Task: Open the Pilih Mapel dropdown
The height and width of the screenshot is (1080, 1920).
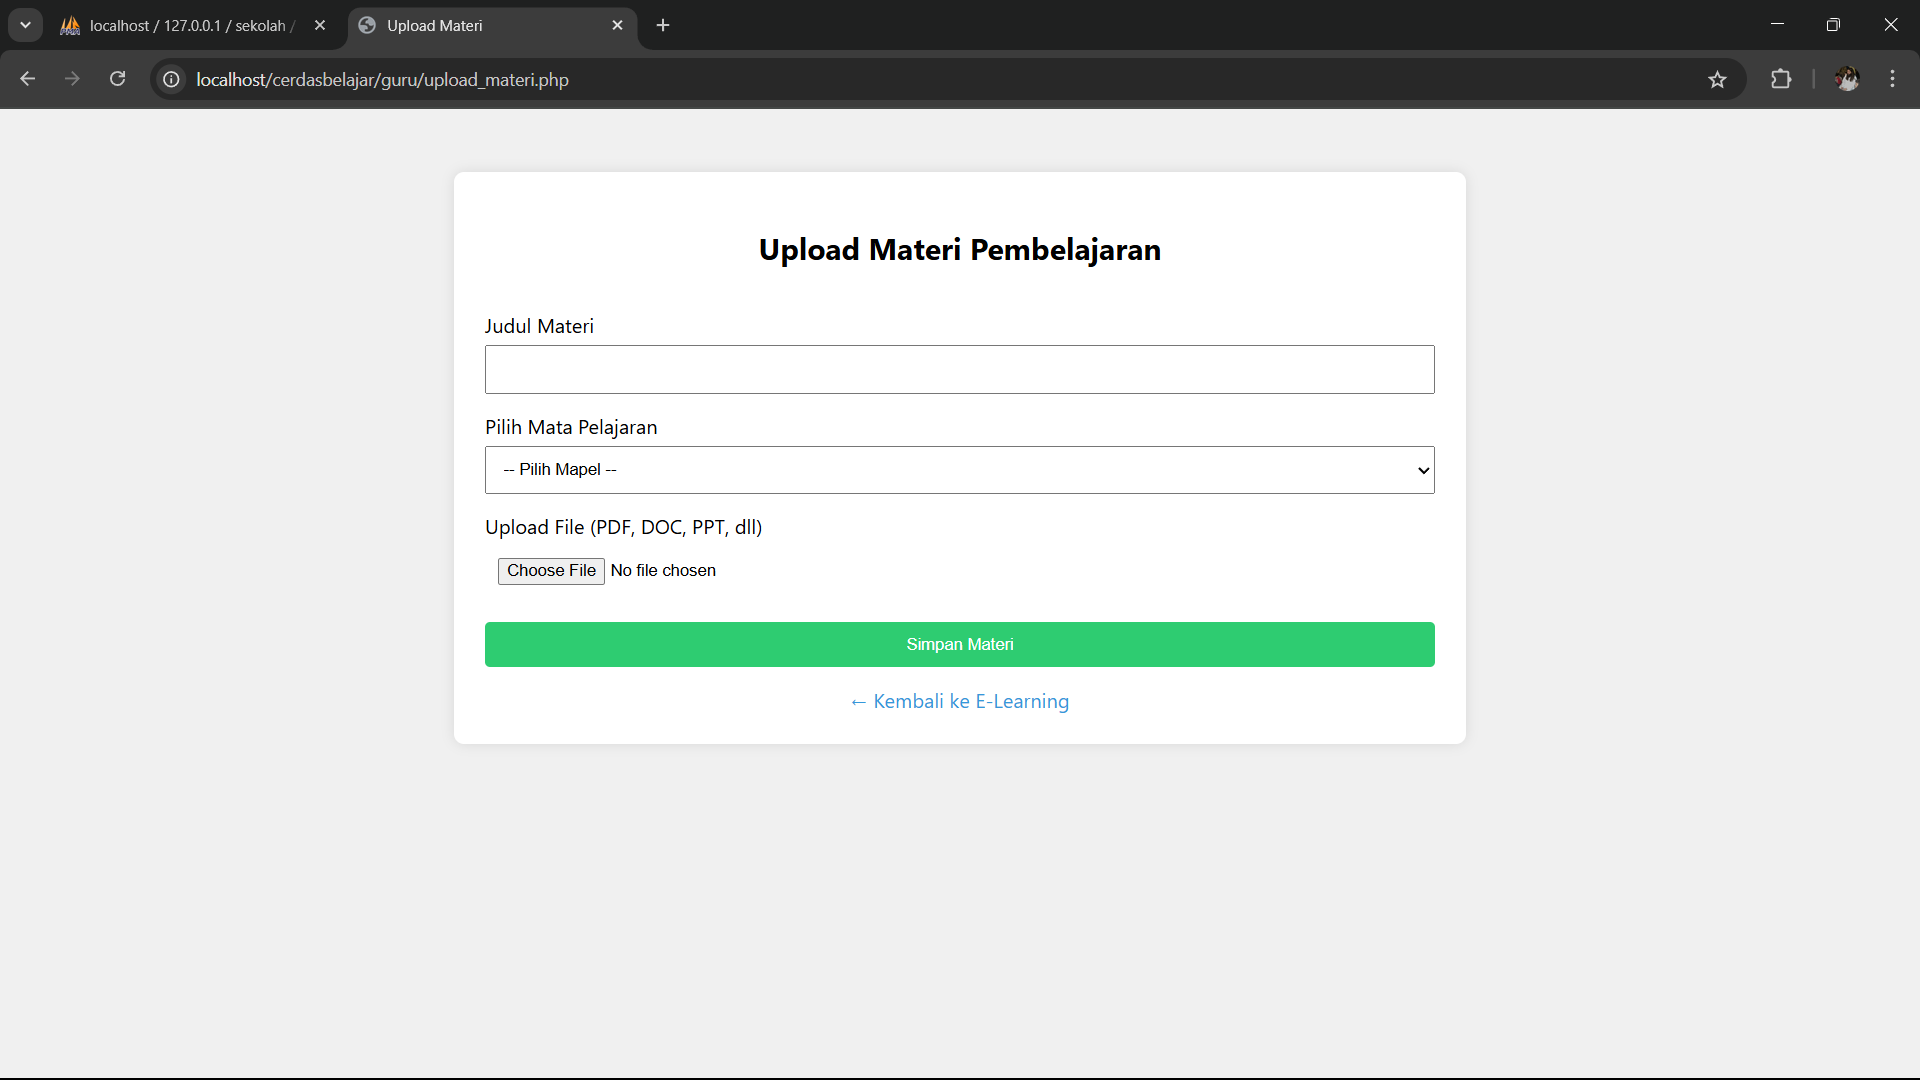Action: coord(959,470)
